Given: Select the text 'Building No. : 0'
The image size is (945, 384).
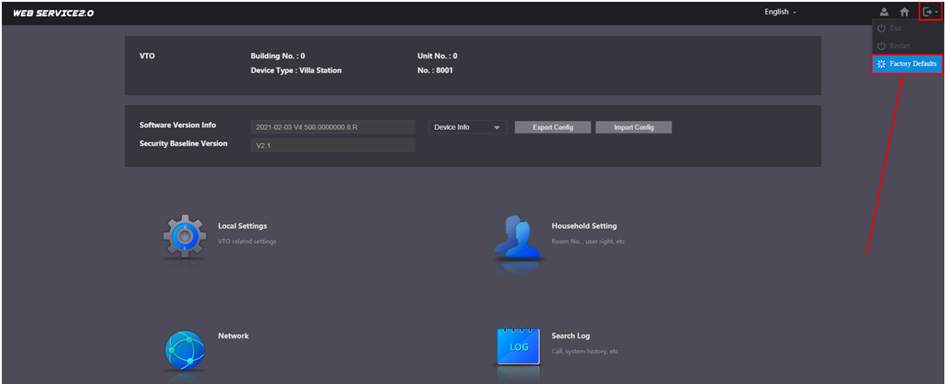Looking at the screenshot, I should pyautogui.click(x=277, y=55).
